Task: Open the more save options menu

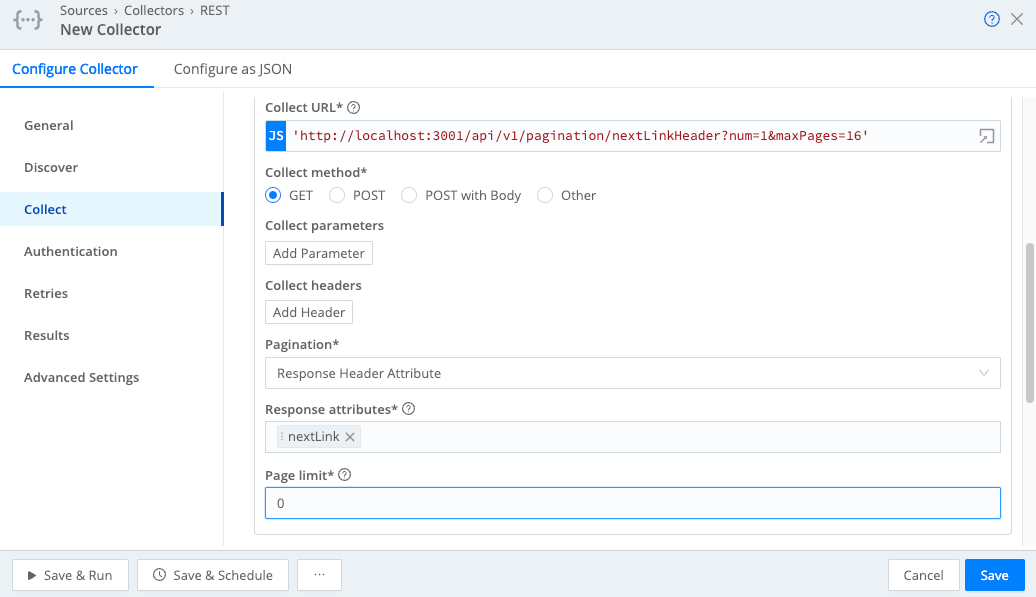Action: 319,575
